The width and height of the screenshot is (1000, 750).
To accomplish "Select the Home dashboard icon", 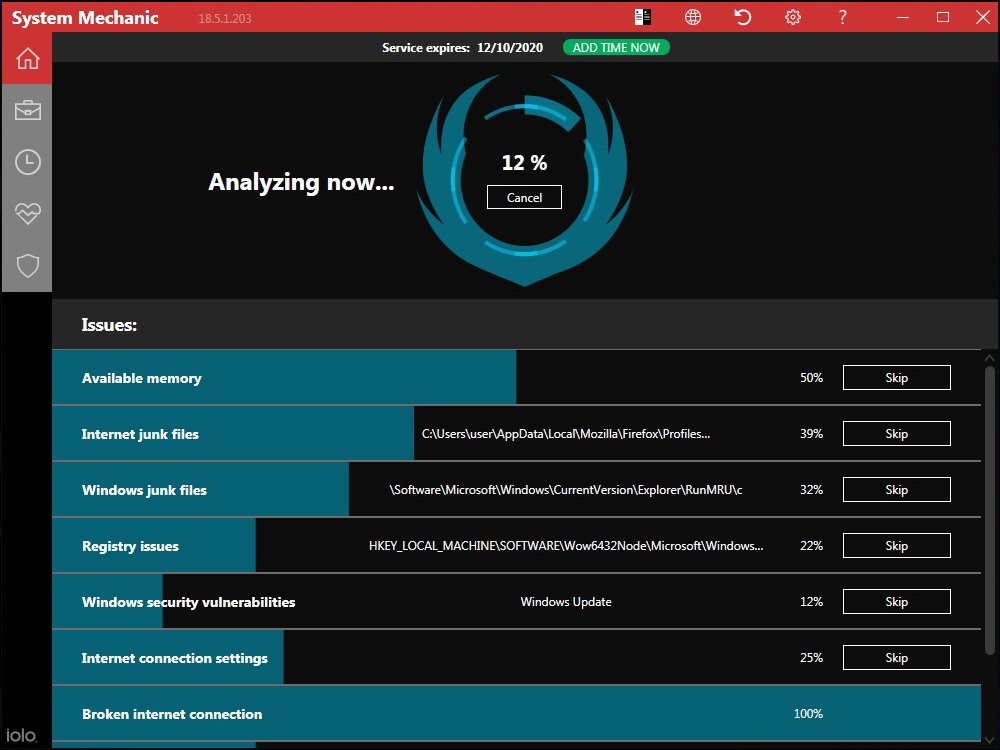I will [x=27, y=58].
